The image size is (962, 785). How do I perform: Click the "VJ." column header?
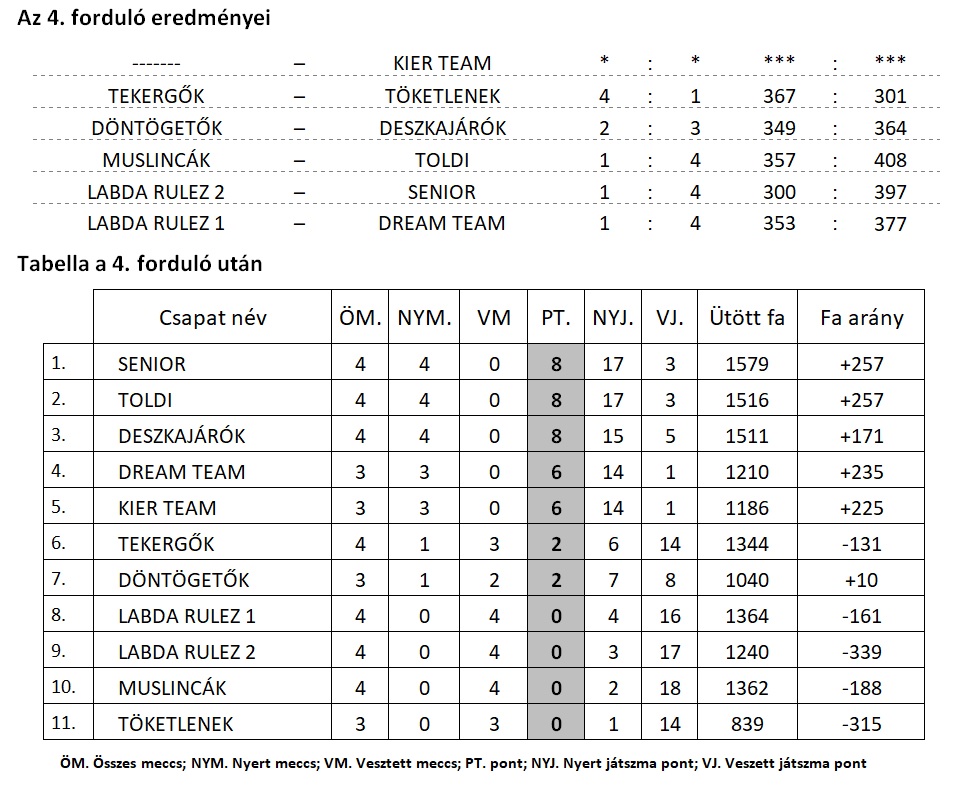[670, 318]
